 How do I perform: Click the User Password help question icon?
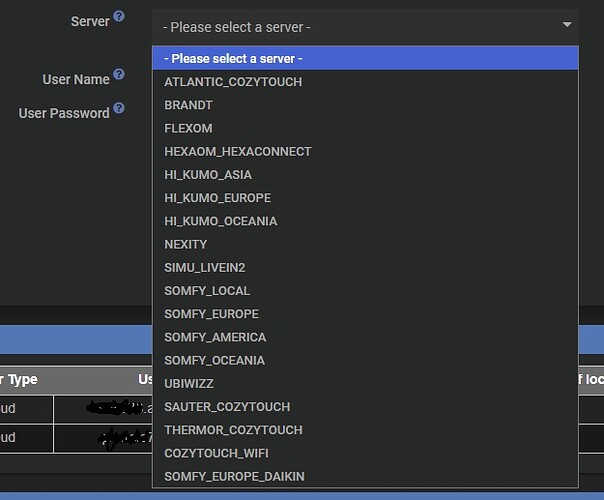point(119,108)
